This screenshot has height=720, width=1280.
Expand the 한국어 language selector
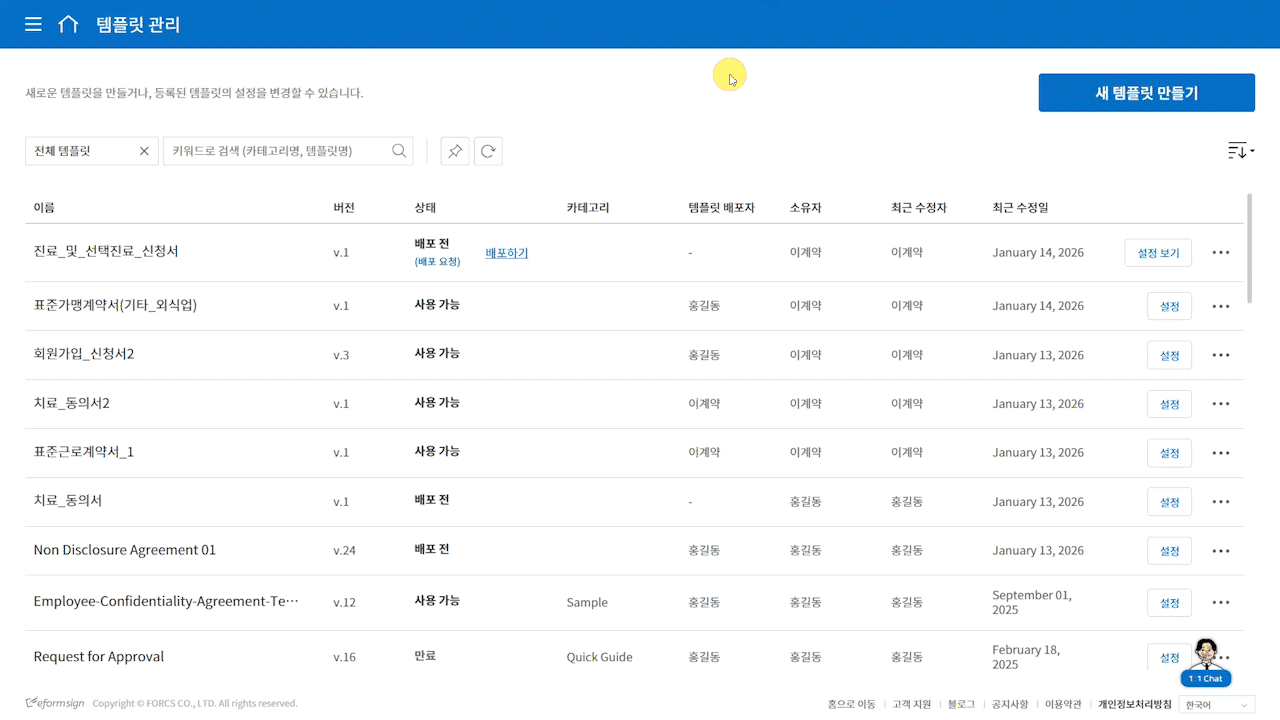pos(1216,705)
